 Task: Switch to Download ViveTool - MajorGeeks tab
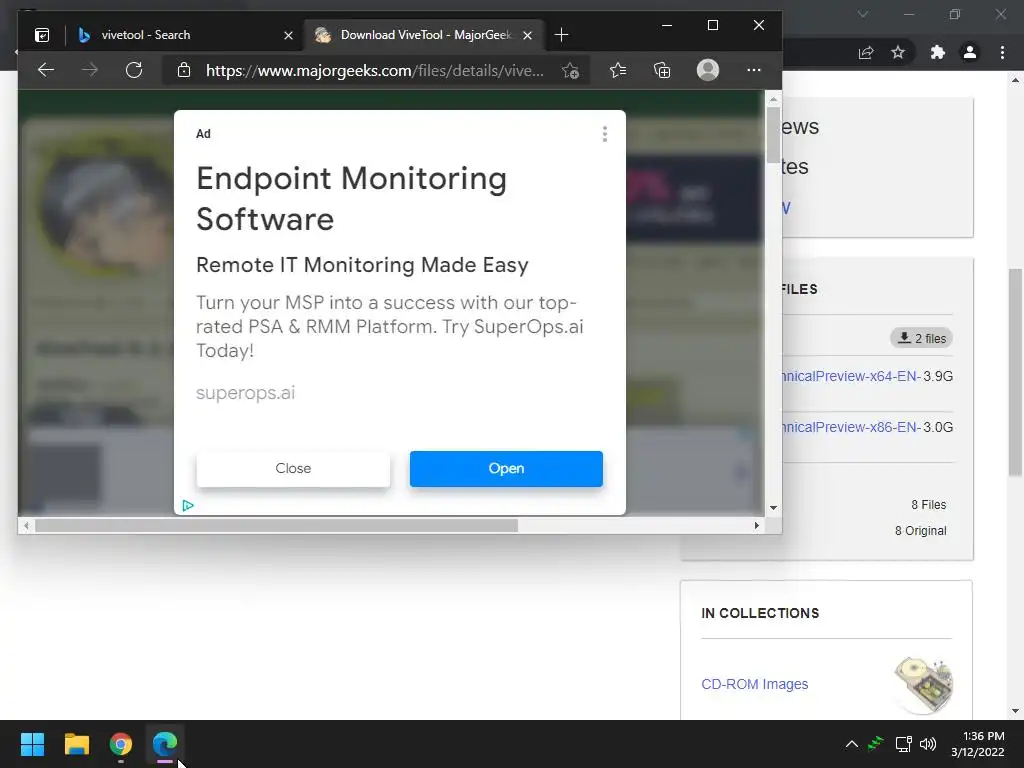(424, 35)
